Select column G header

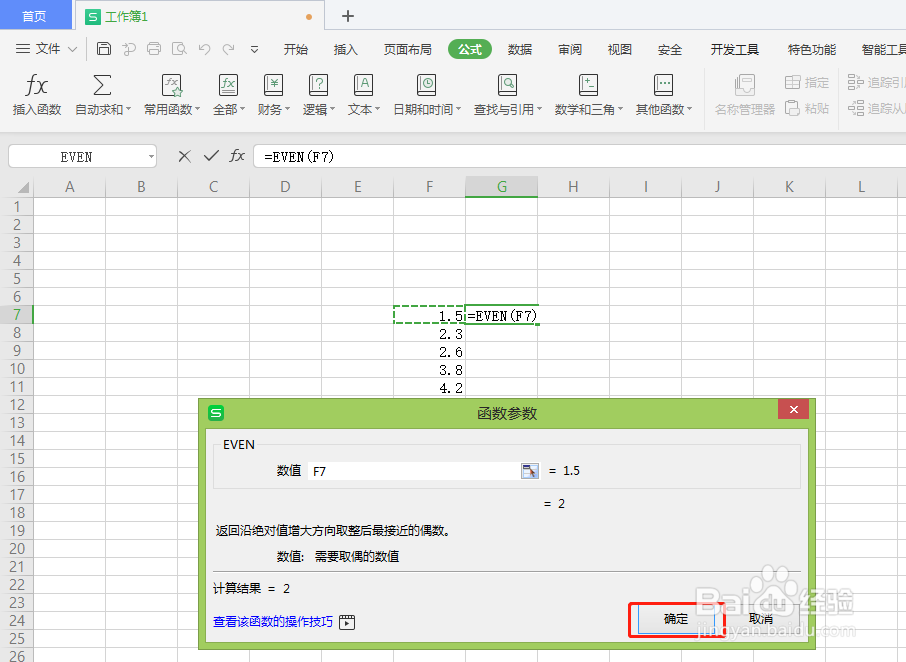(502, 187)
